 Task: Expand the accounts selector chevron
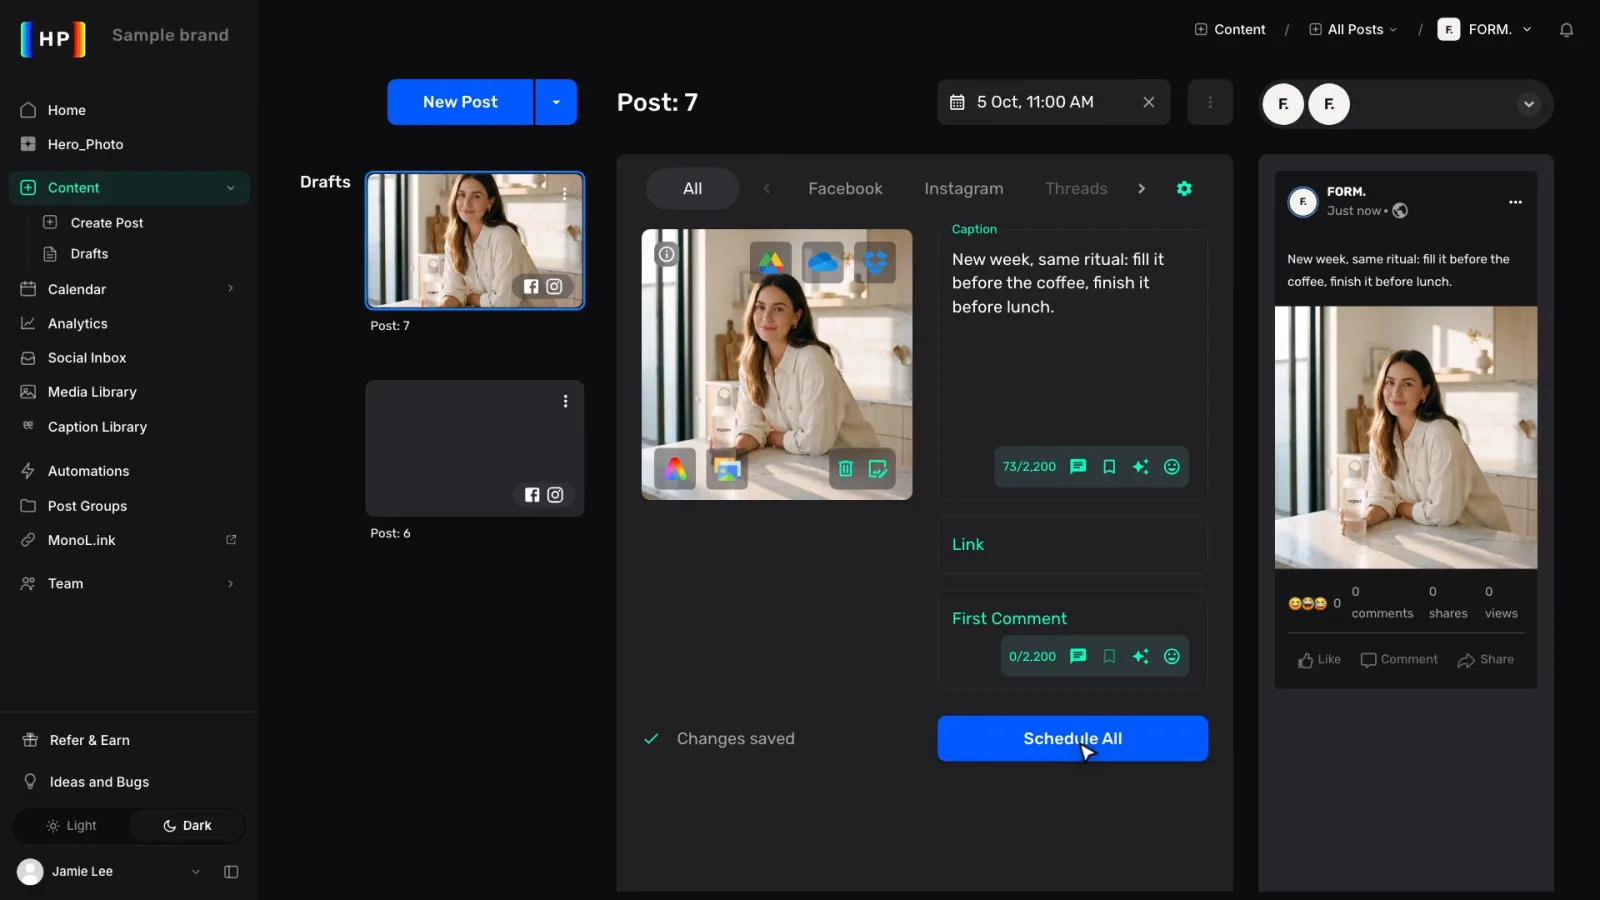pyautogui.click(x=1529, y=104)
